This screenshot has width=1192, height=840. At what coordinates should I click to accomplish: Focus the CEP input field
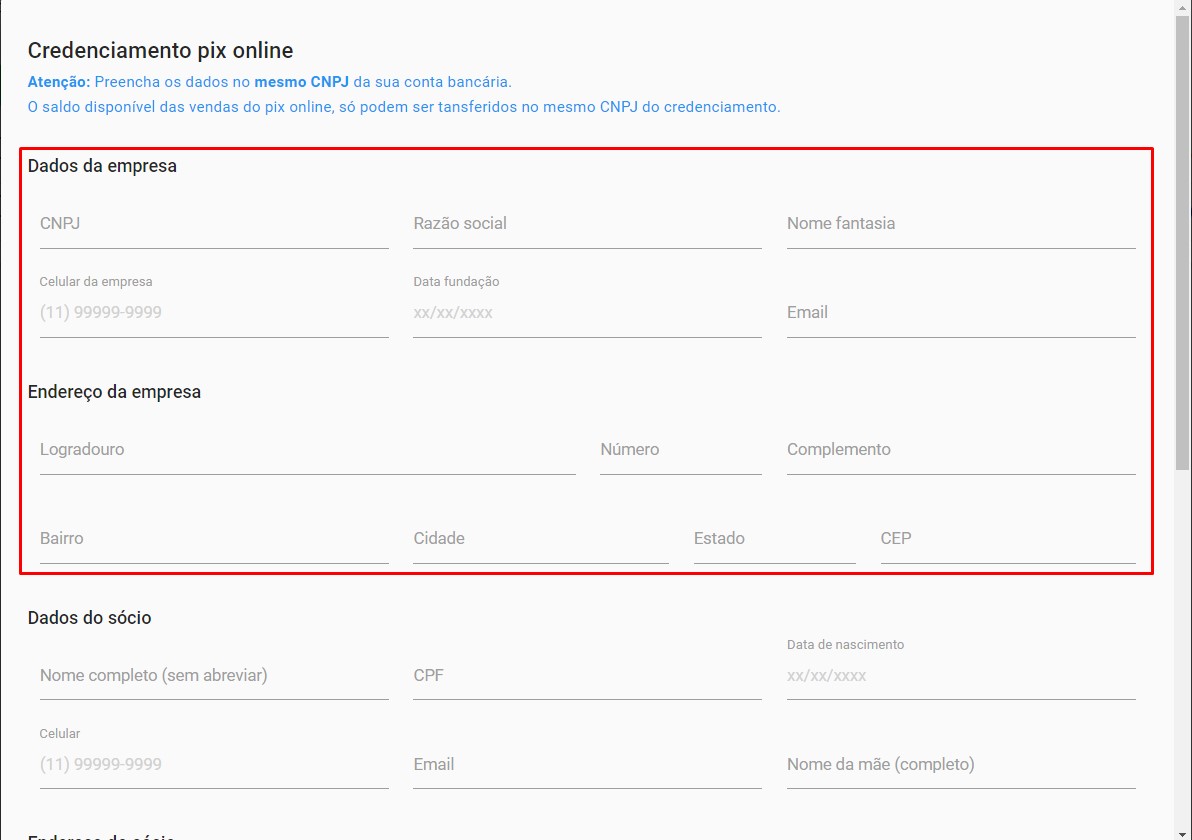pyautogui.click(x=1007, y=539)
